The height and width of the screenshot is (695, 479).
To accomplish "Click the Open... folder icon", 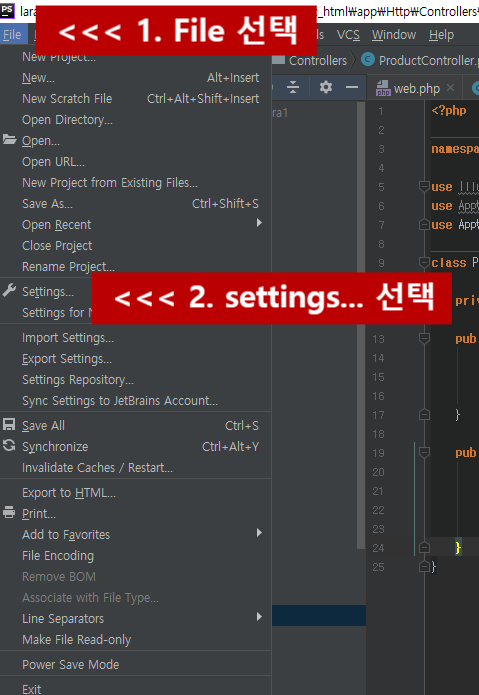I will click(9, 140).
